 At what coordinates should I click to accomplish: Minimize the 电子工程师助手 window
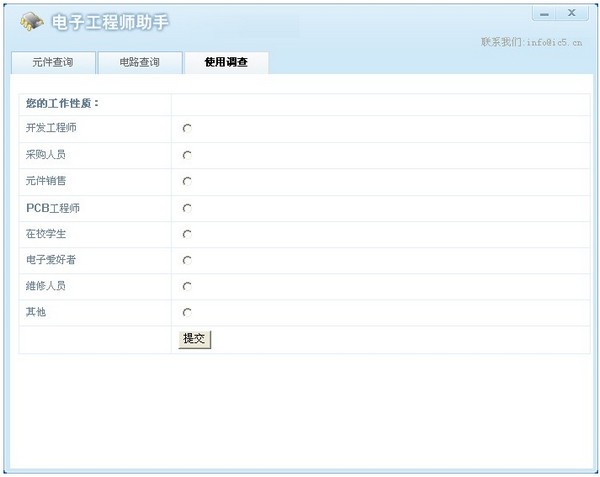pyautogui.click(x=545, y=14)
